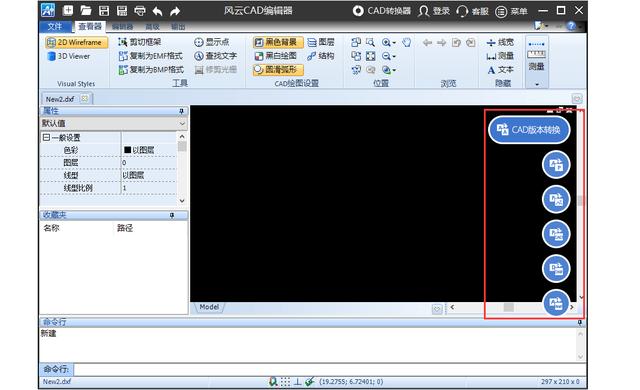Toggle the checkmark icon in status bar
This screenshot has height=390, width=640.
coord(310,381)
